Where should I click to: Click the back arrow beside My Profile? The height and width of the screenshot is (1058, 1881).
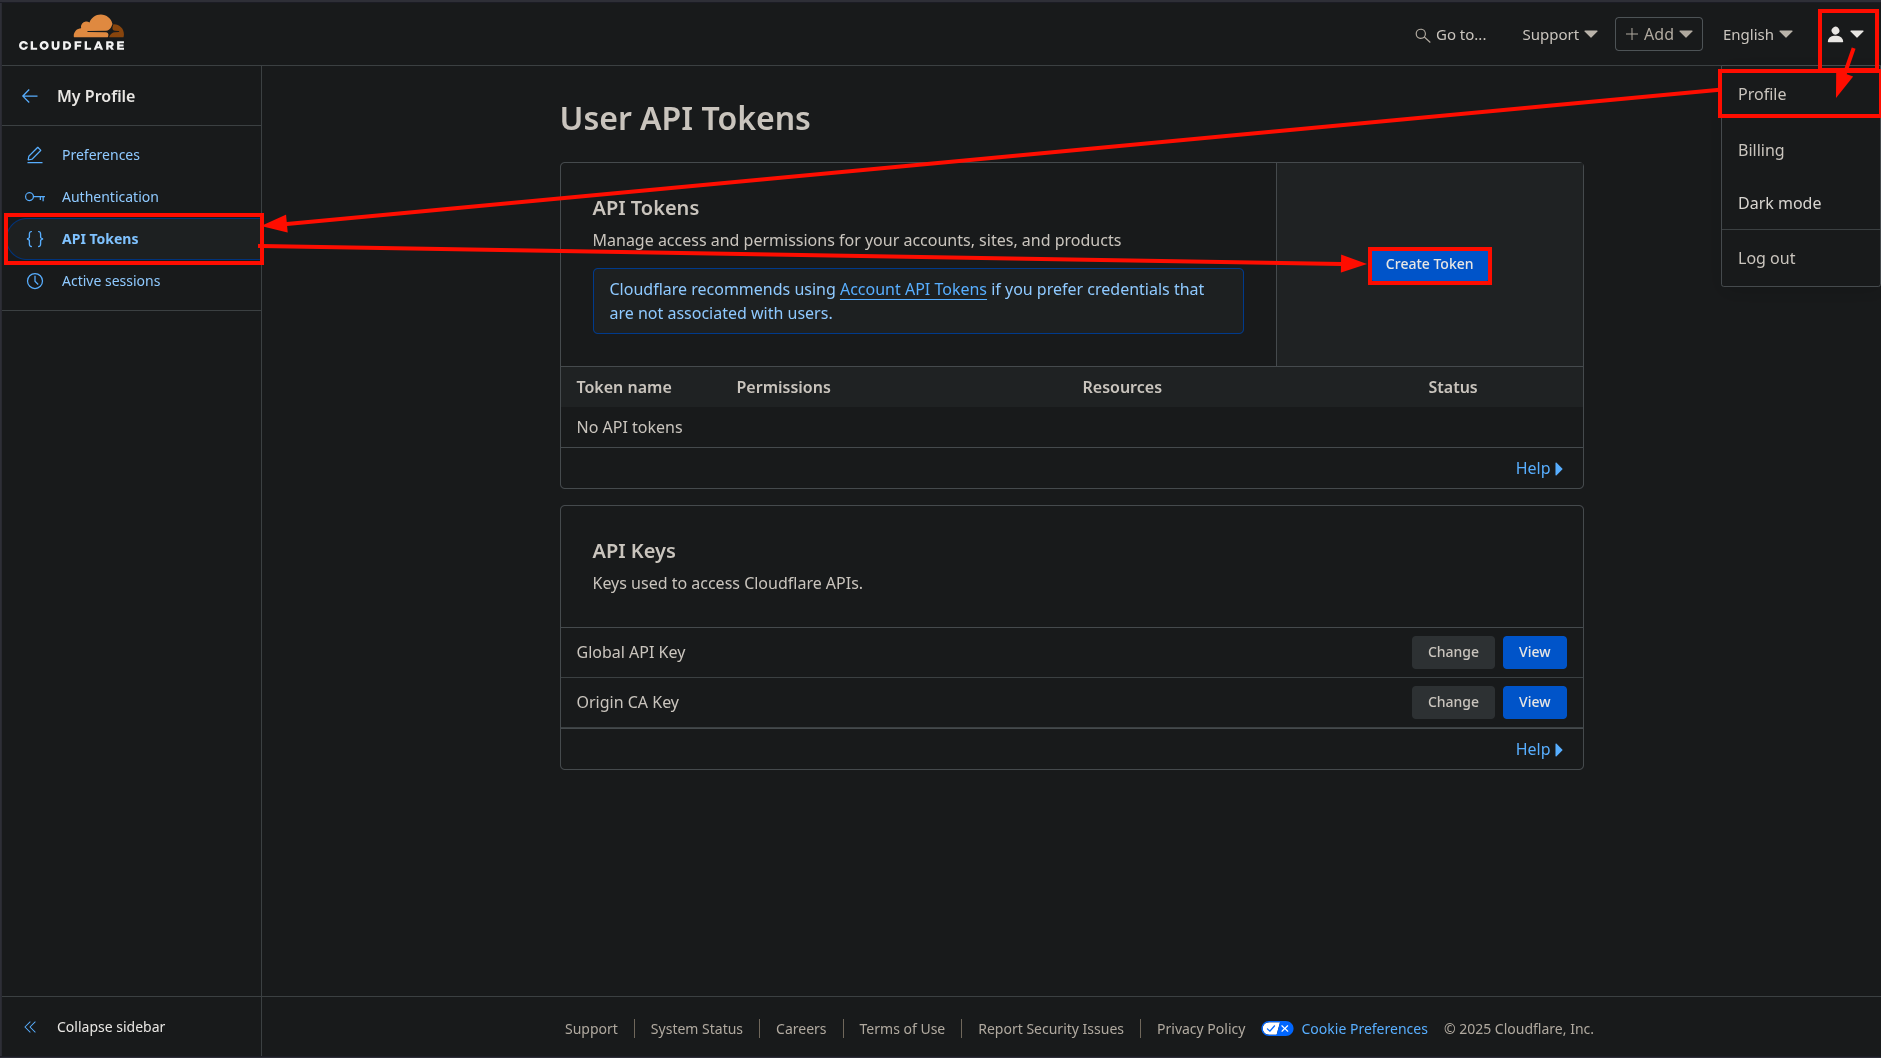coord(30,96)
